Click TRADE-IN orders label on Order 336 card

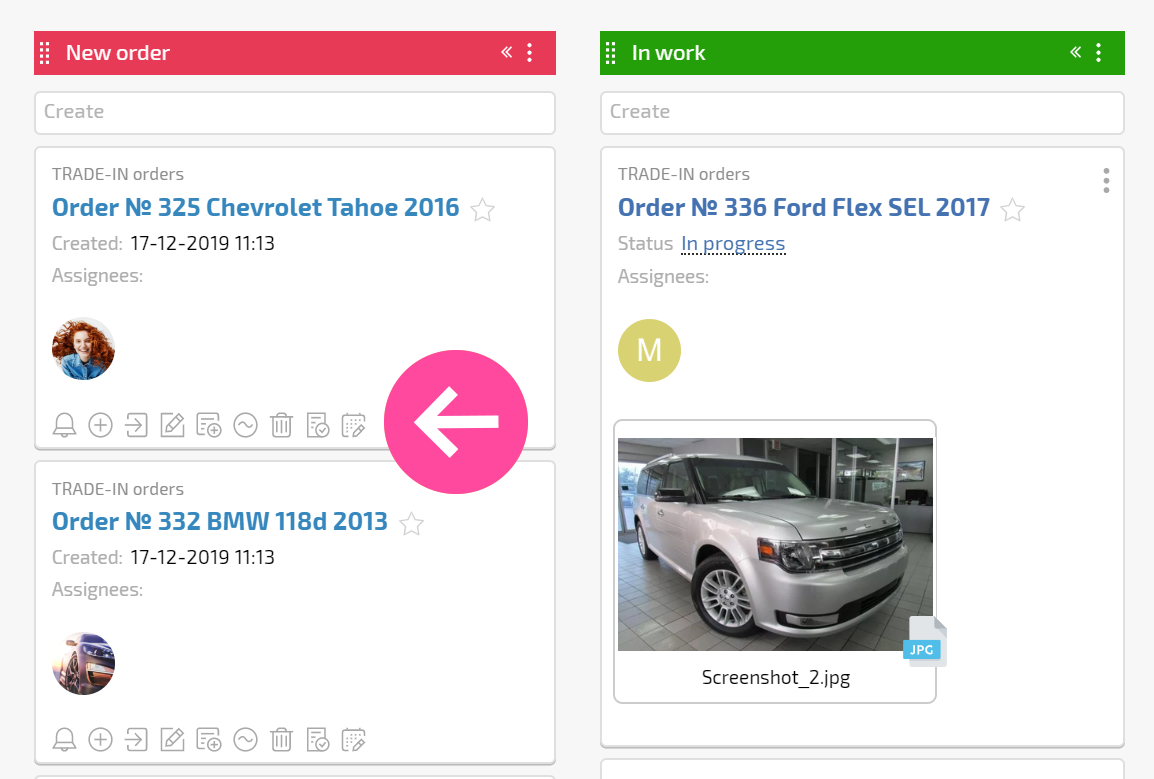684,175
